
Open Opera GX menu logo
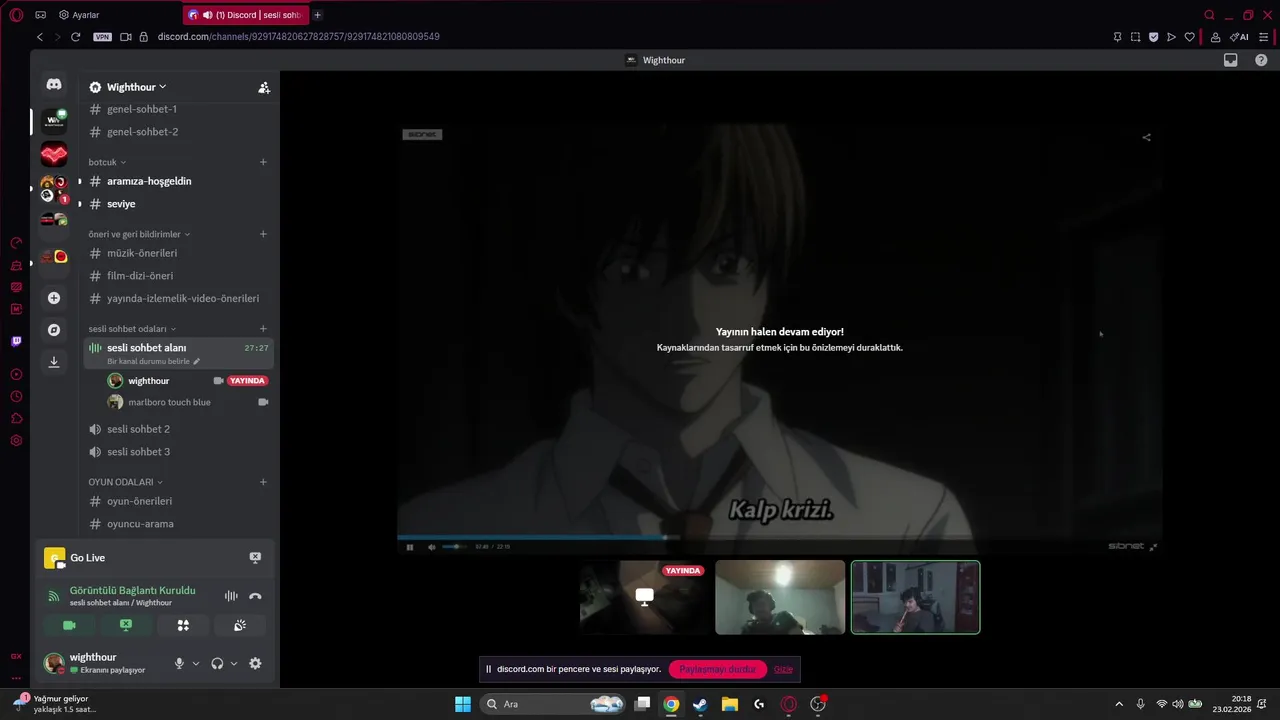coord(16,15)
